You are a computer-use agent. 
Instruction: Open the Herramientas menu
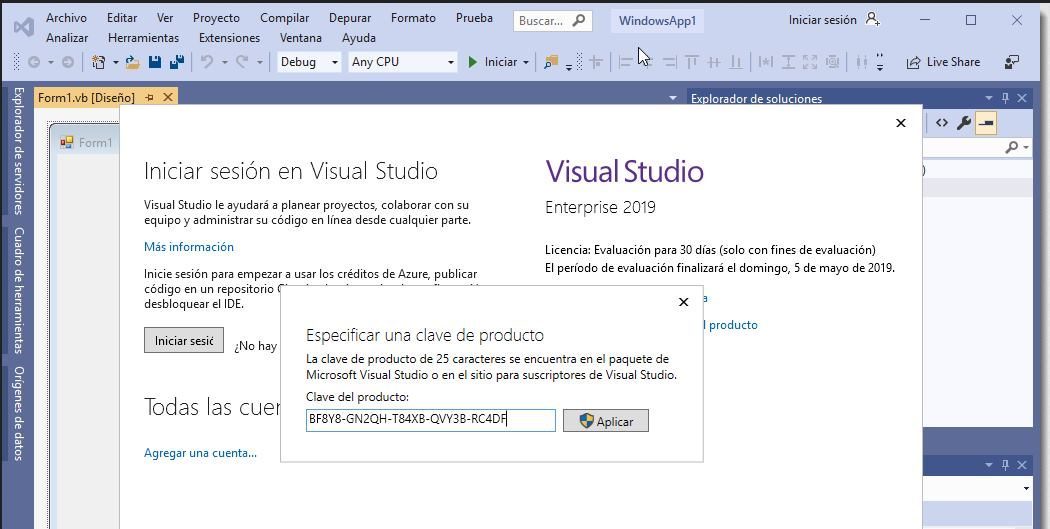(143, 38)
